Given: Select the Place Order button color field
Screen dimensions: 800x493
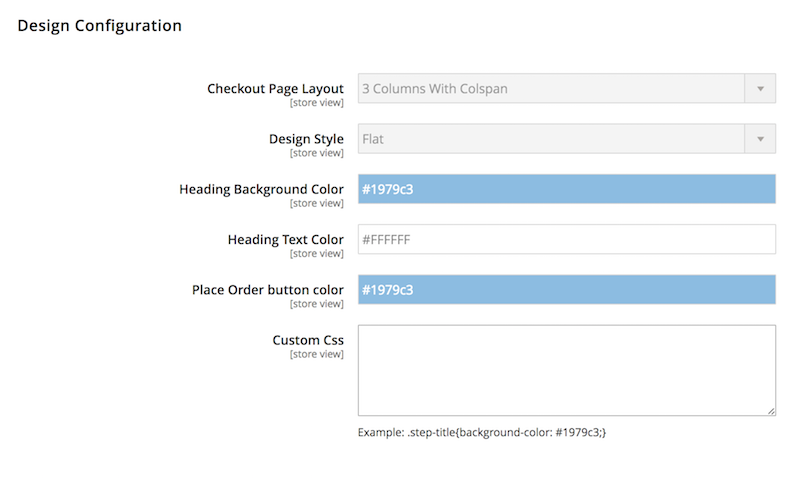Looking at the screenshot, I should 567,289.
